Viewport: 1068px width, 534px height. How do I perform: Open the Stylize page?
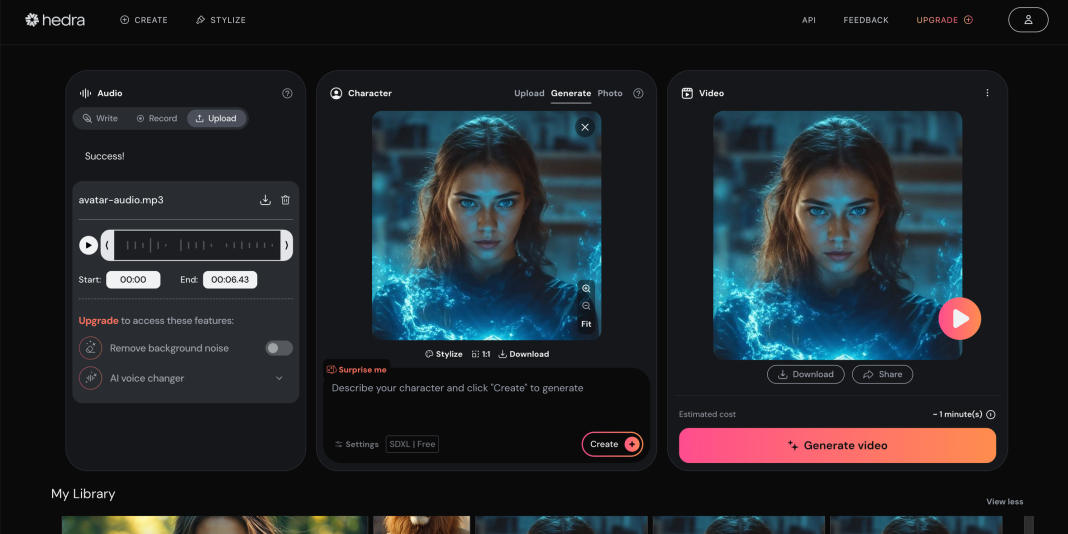[221, 20]
